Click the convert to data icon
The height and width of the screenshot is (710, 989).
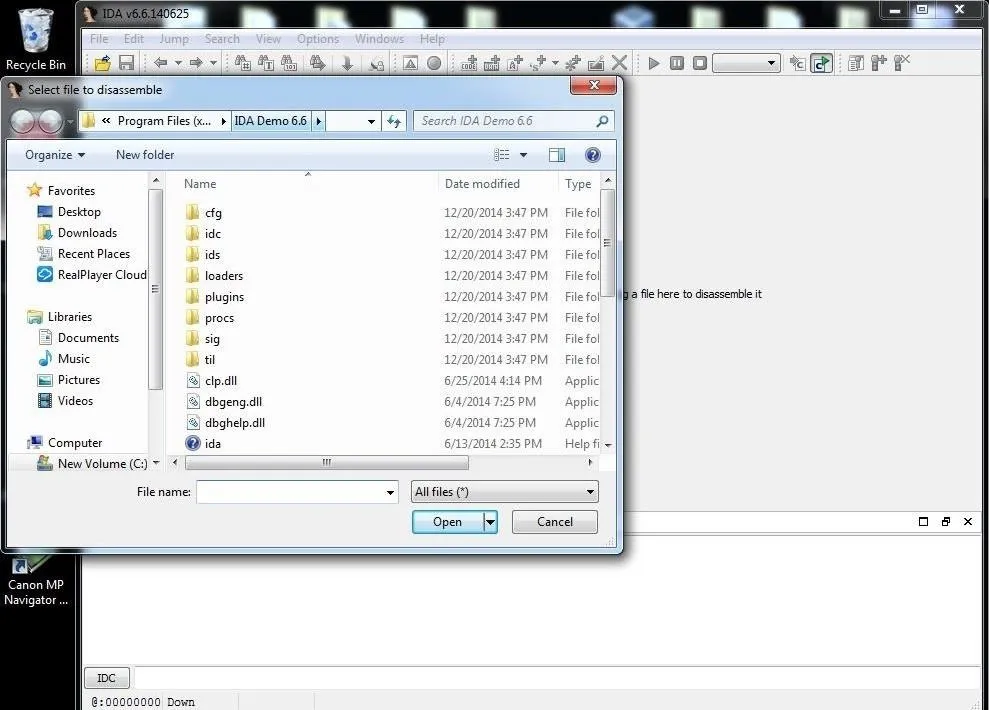pyautogui.click(x=492, y=63)
